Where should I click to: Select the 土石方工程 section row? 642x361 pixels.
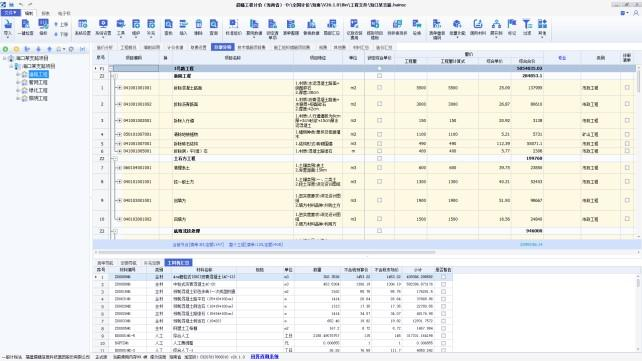(364, 158)
